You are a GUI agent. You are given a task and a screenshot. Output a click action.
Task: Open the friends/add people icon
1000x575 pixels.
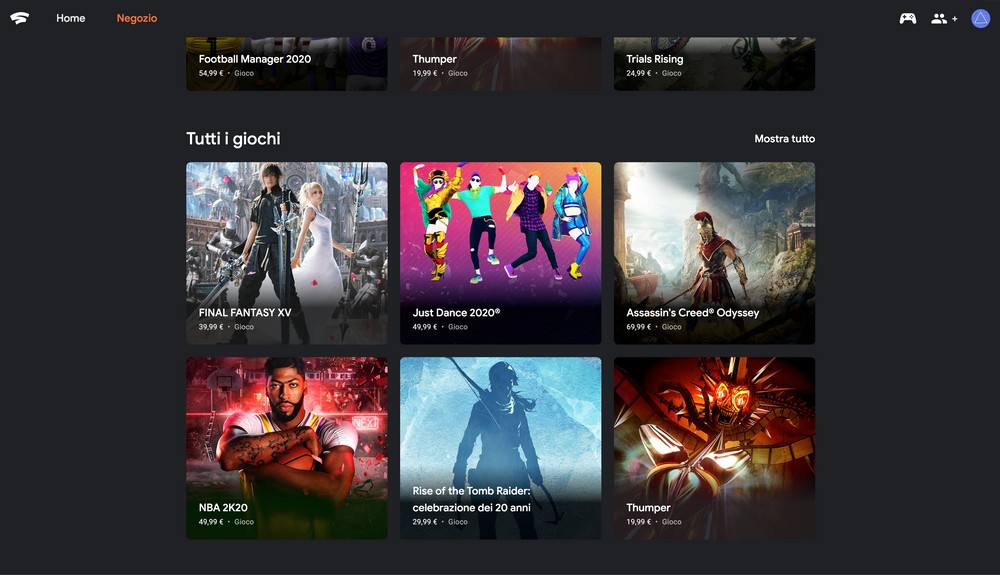(x=944, y=18)
